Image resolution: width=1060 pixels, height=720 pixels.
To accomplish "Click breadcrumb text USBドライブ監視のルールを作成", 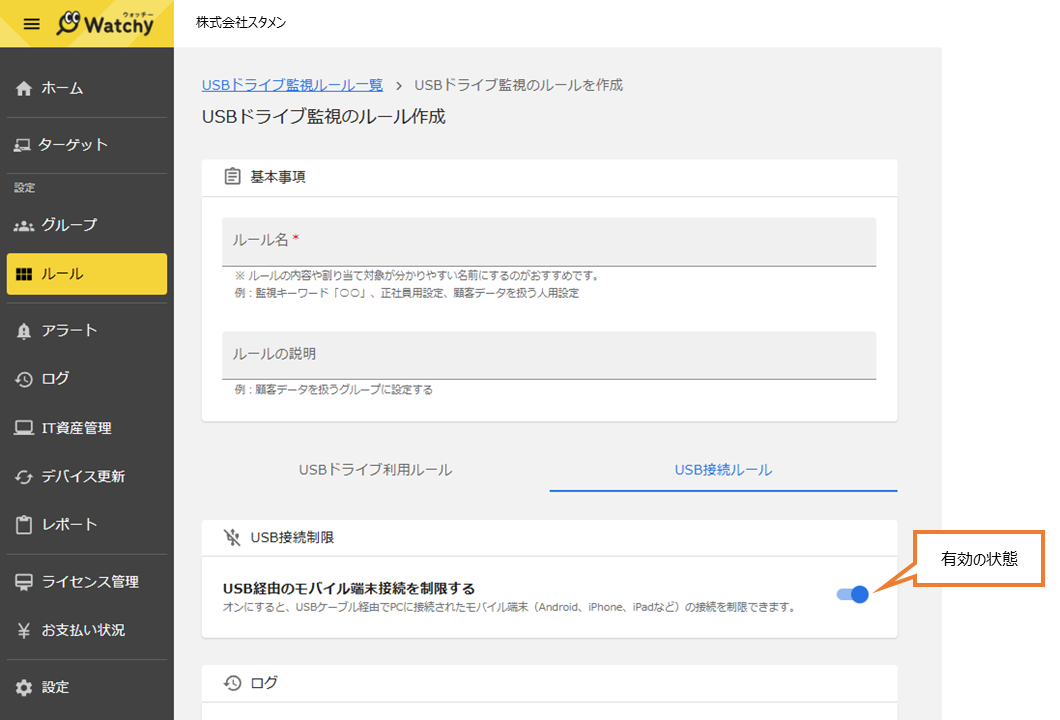I will click(519, 85).
